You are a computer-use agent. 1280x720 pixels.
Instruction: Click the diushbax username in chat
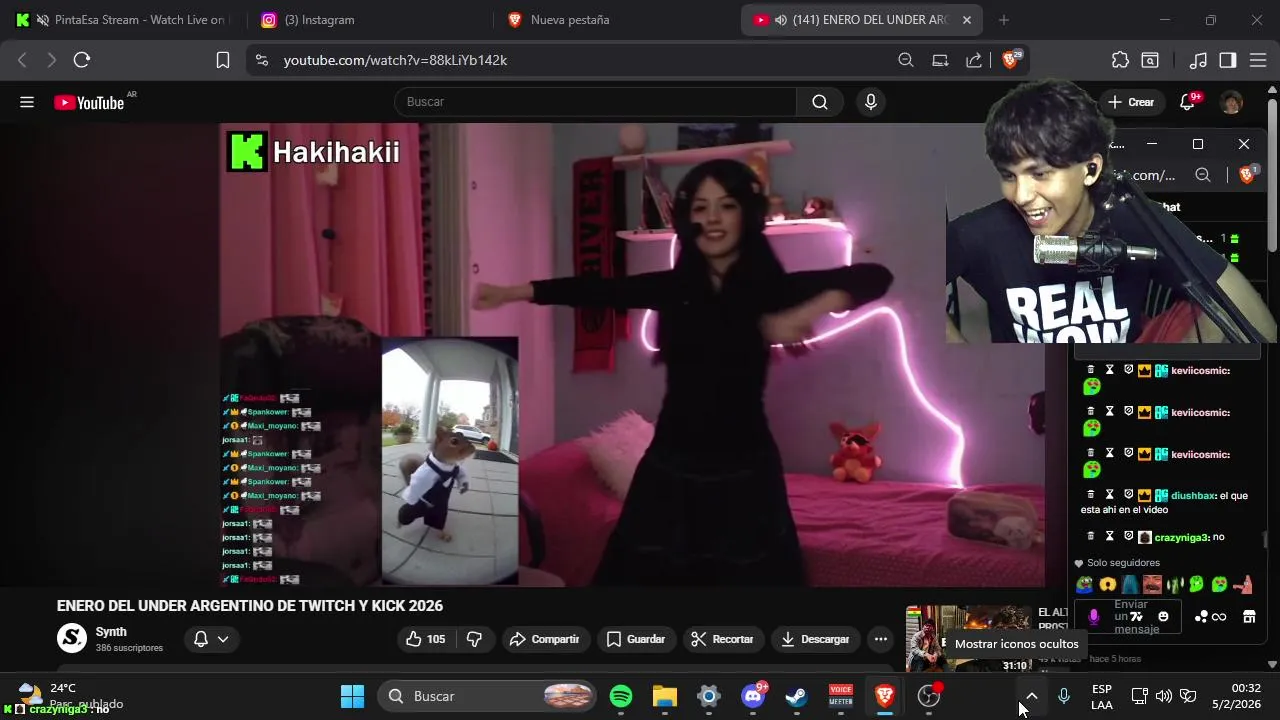(1193, 495)
